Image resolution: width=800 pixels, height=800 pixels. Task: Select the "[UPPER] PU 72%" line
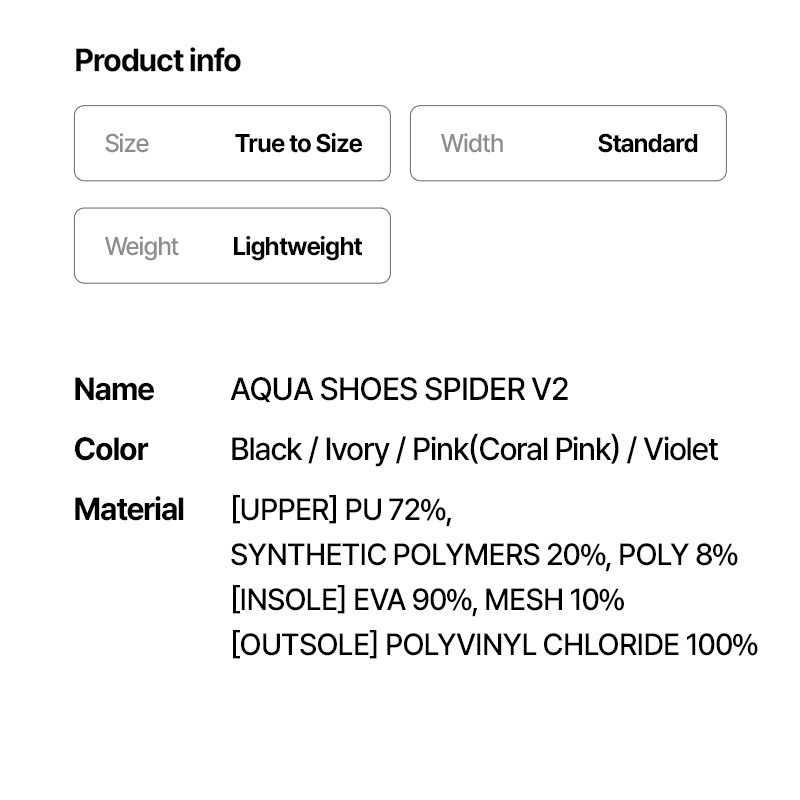[340, 510]
